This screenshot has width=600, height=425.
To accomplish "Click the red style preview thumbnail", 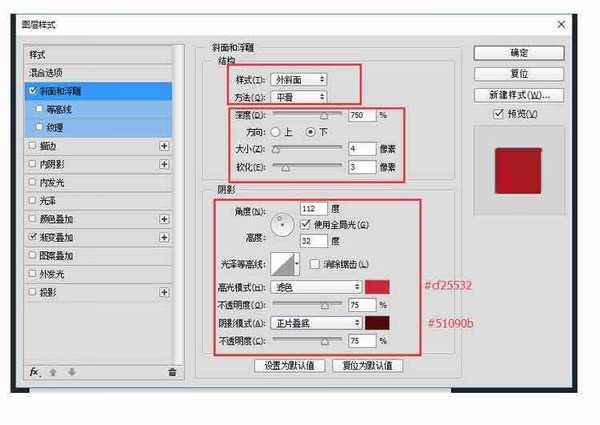I will pyautogui.click(x=518, y=171).
